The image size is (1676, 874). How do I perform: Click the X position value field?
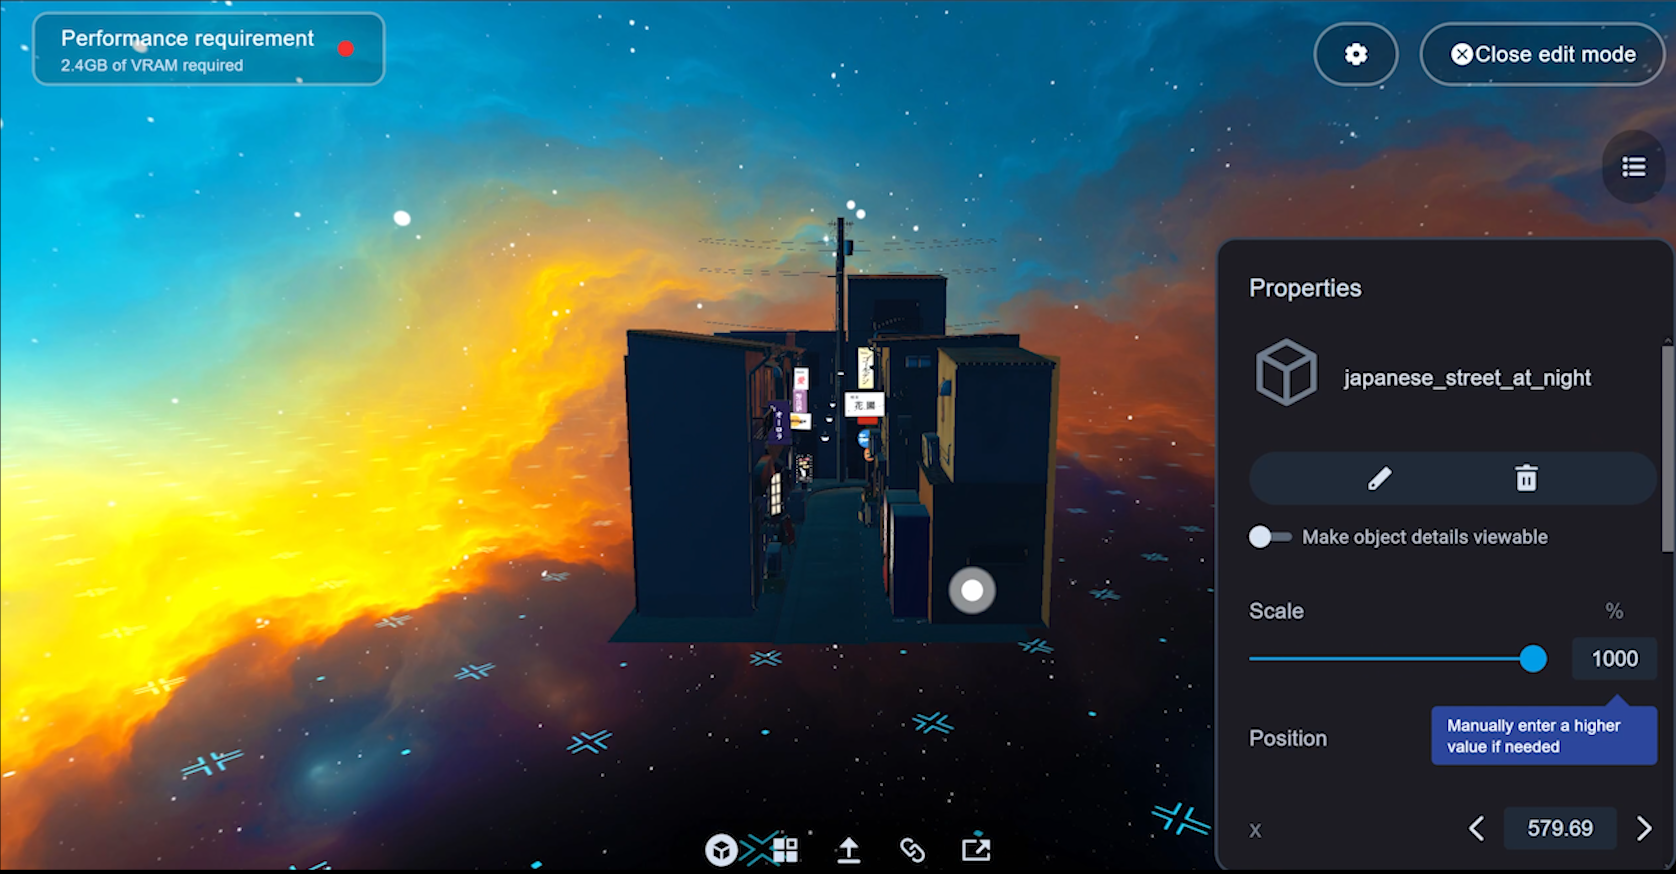[1559, 828]
